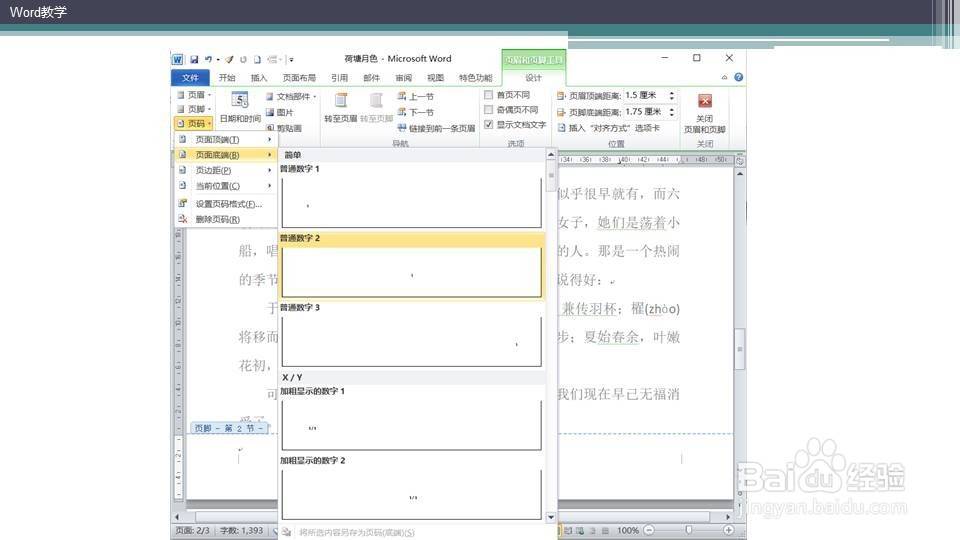Image resolution: width=960 pixels, height=540 pixels.
Task: Click Insert Alignment Tab (插入对齐方式选项卡) icon
Action: [561, 128]
